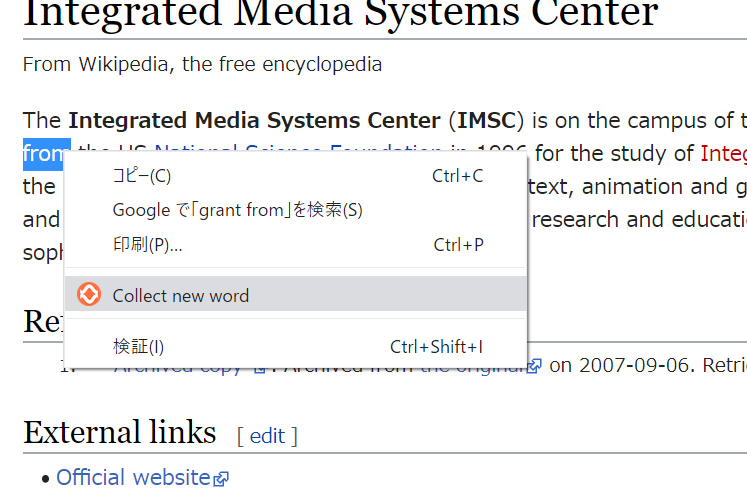Click the Integrated Media Systems Center heading
The image size is (747, 503).
coord(341,13)
